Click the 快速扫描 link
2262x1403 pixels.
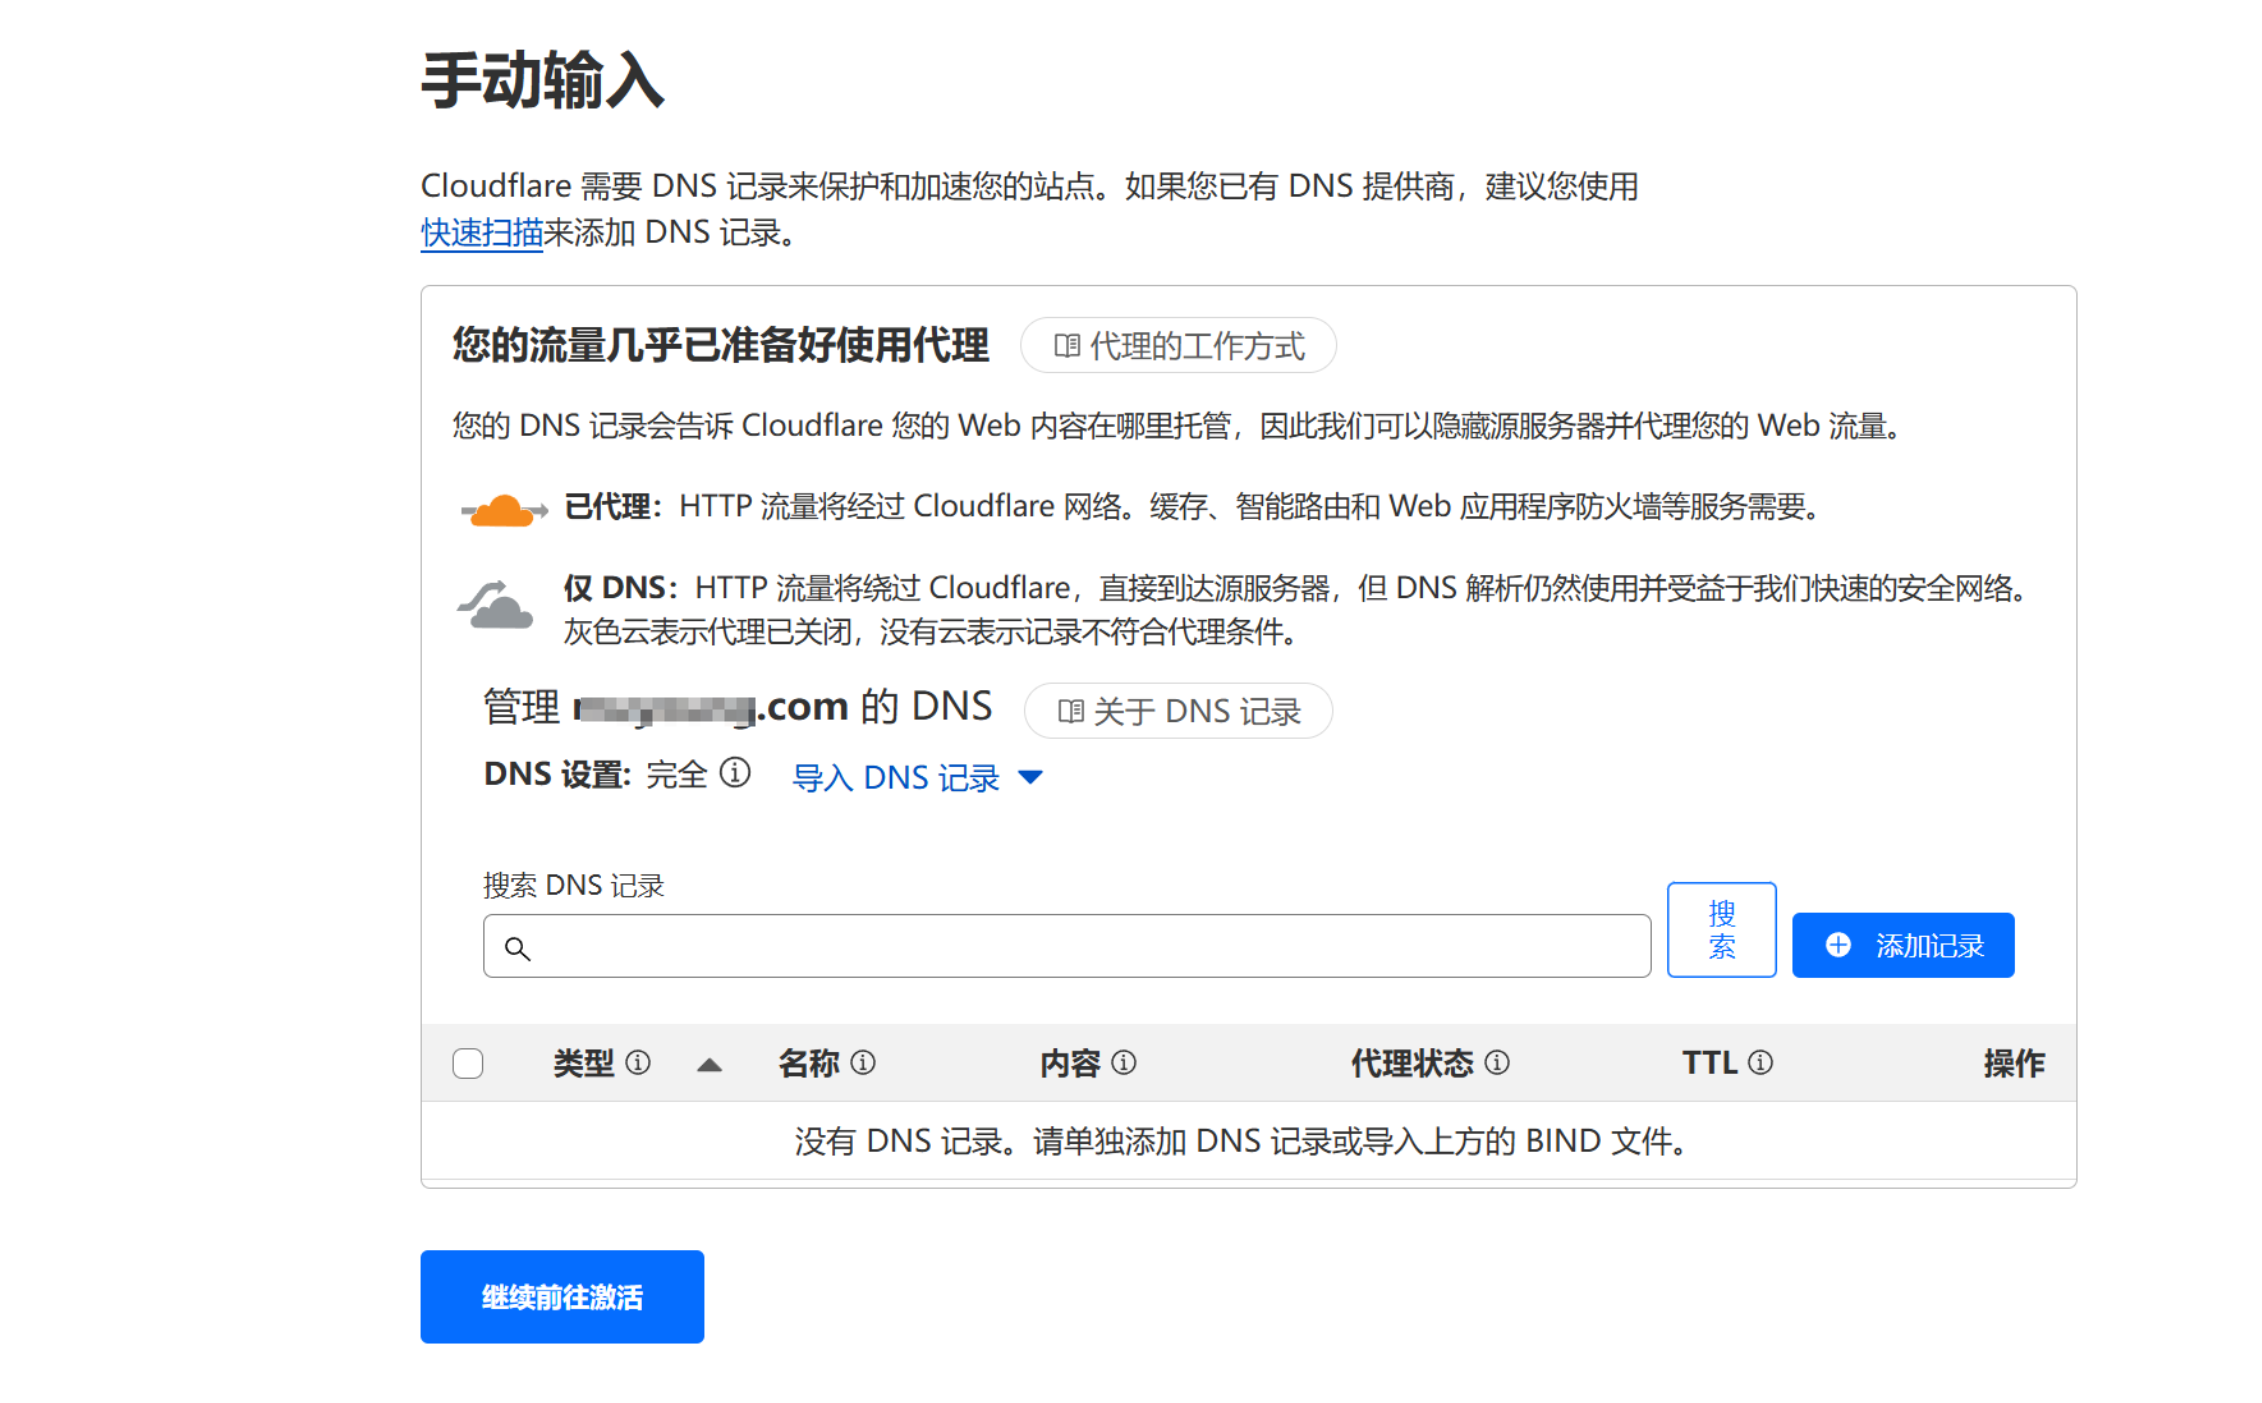[481, 232]
